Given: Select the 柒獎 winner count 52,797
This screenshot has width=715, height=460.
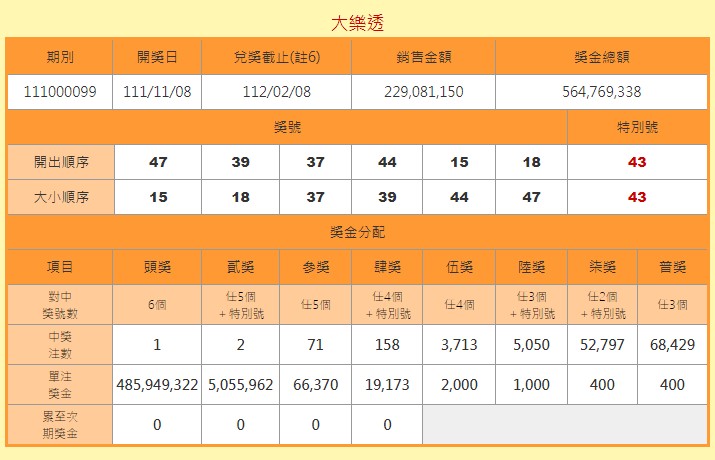Looking at the screenshot, I should pos(602,345).
